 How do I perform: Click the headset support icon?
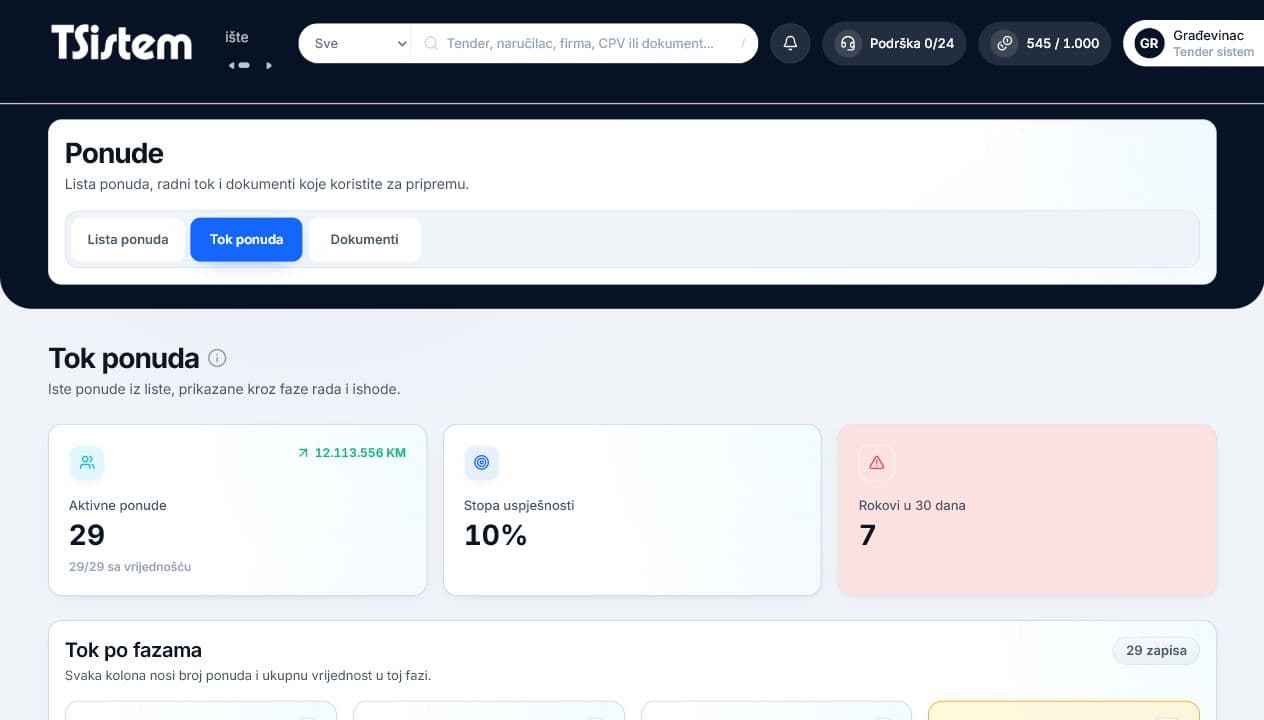coord(848,43)
